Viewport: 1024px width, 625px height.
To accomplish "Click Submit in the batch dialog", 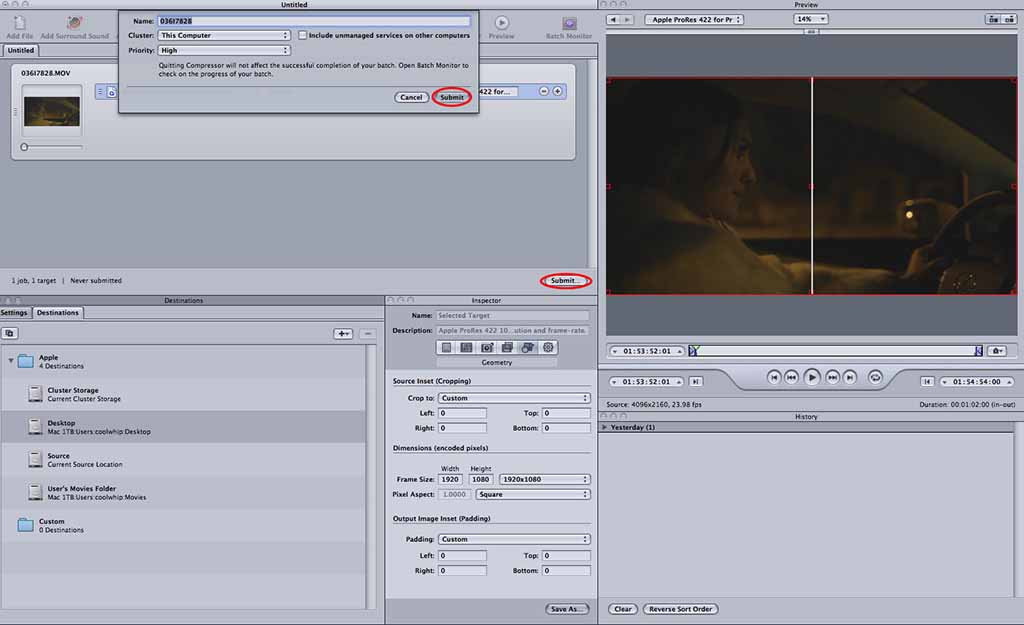I will tap(452, 97).
